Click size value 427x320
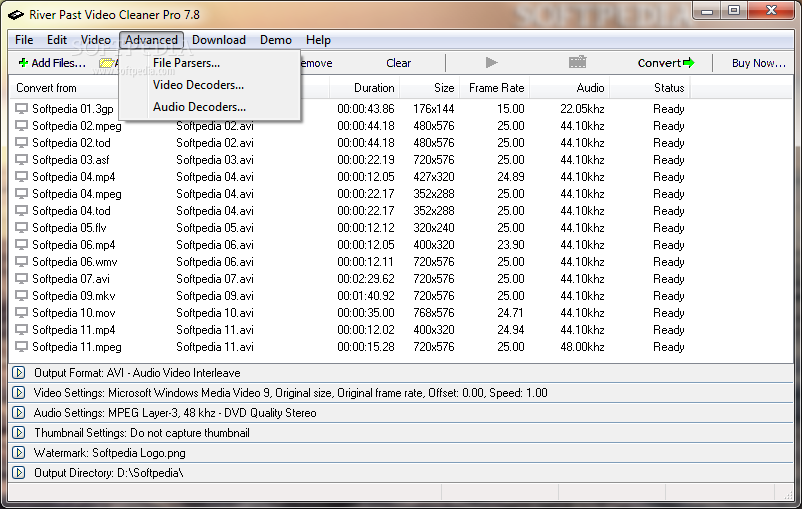Screen dimensions: 802x509 (x=434, y=177)
